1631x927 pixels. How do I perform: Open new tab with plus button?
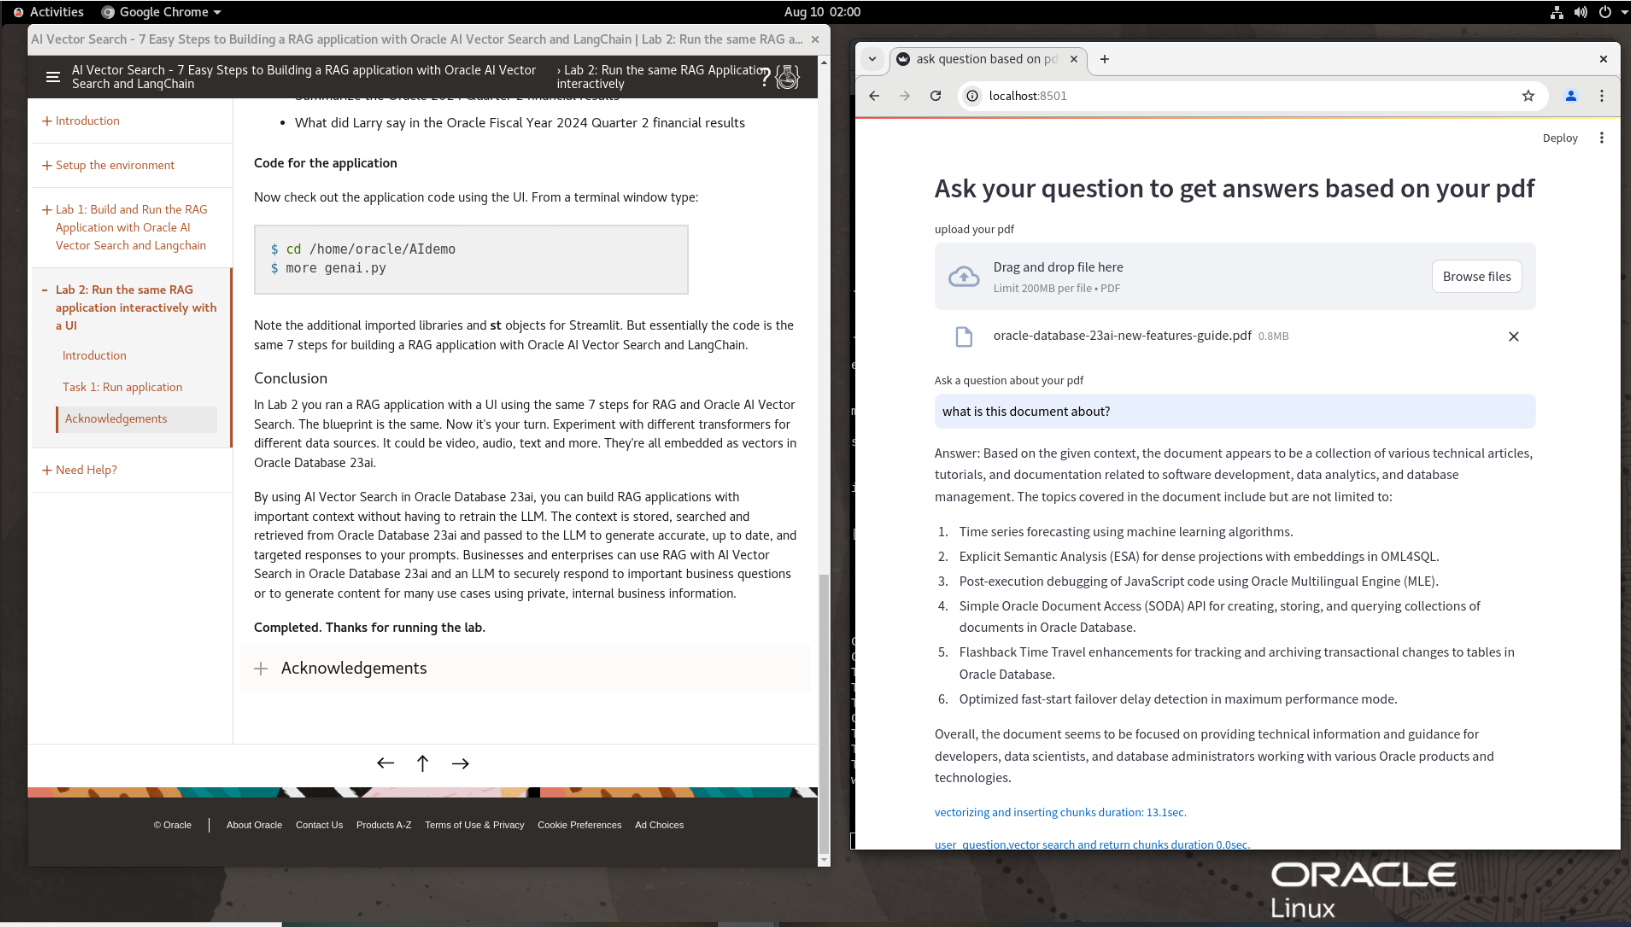[x=1104, y=59]
